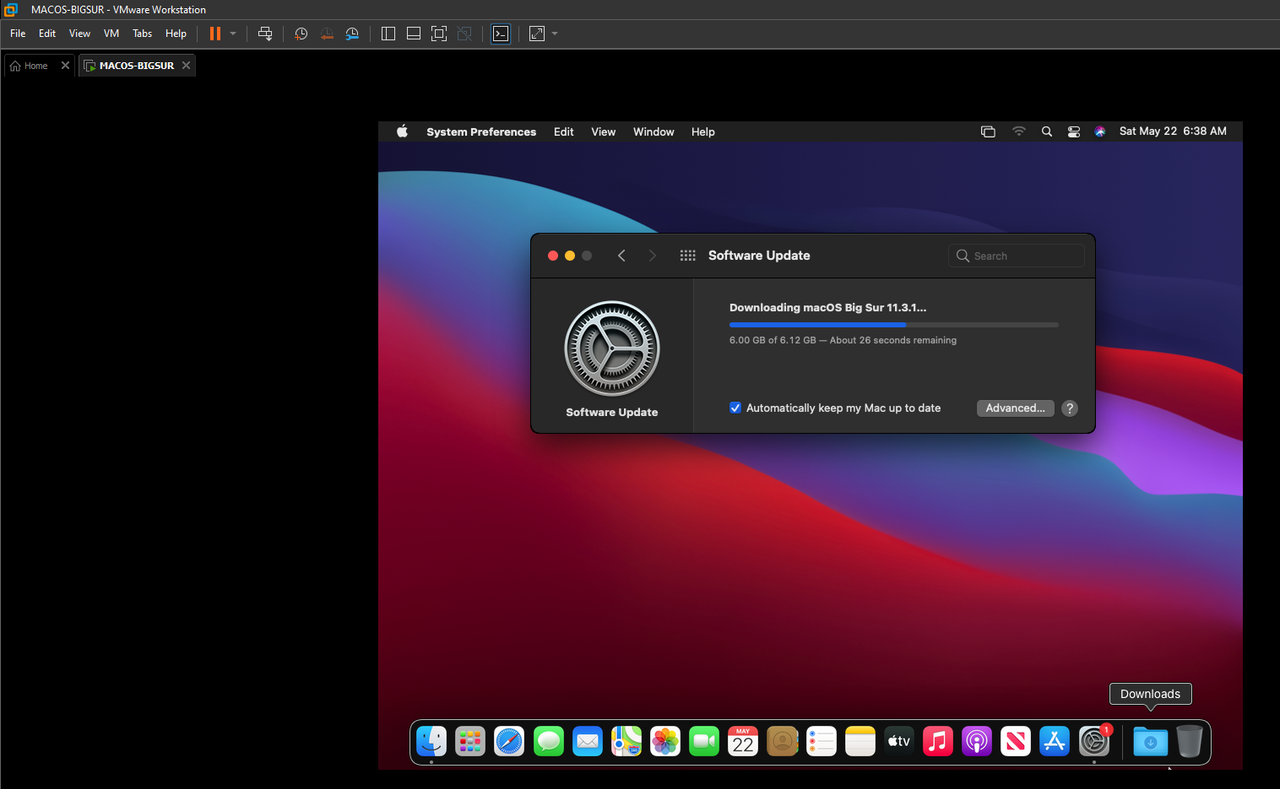Open the macOS View menu

click(x=603, y=132)
